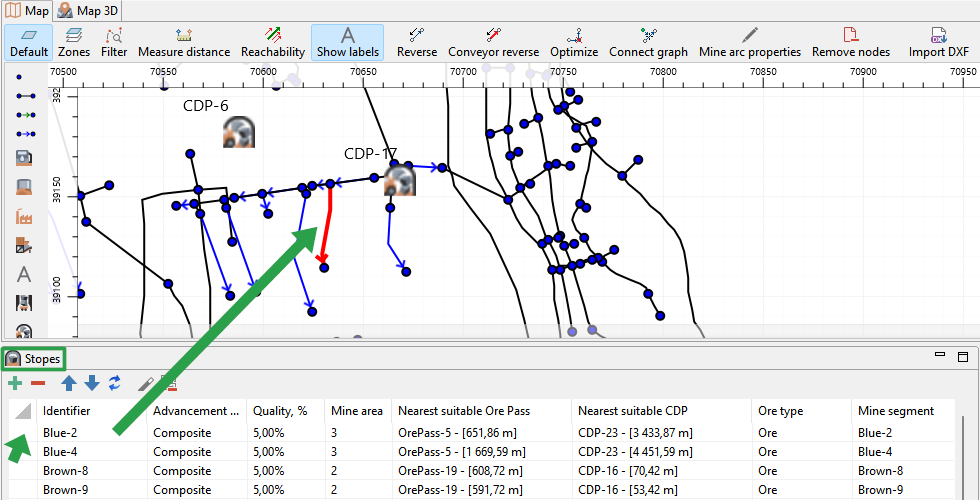
Task: Maximize the Stopes panel
Action: point(962,356)
